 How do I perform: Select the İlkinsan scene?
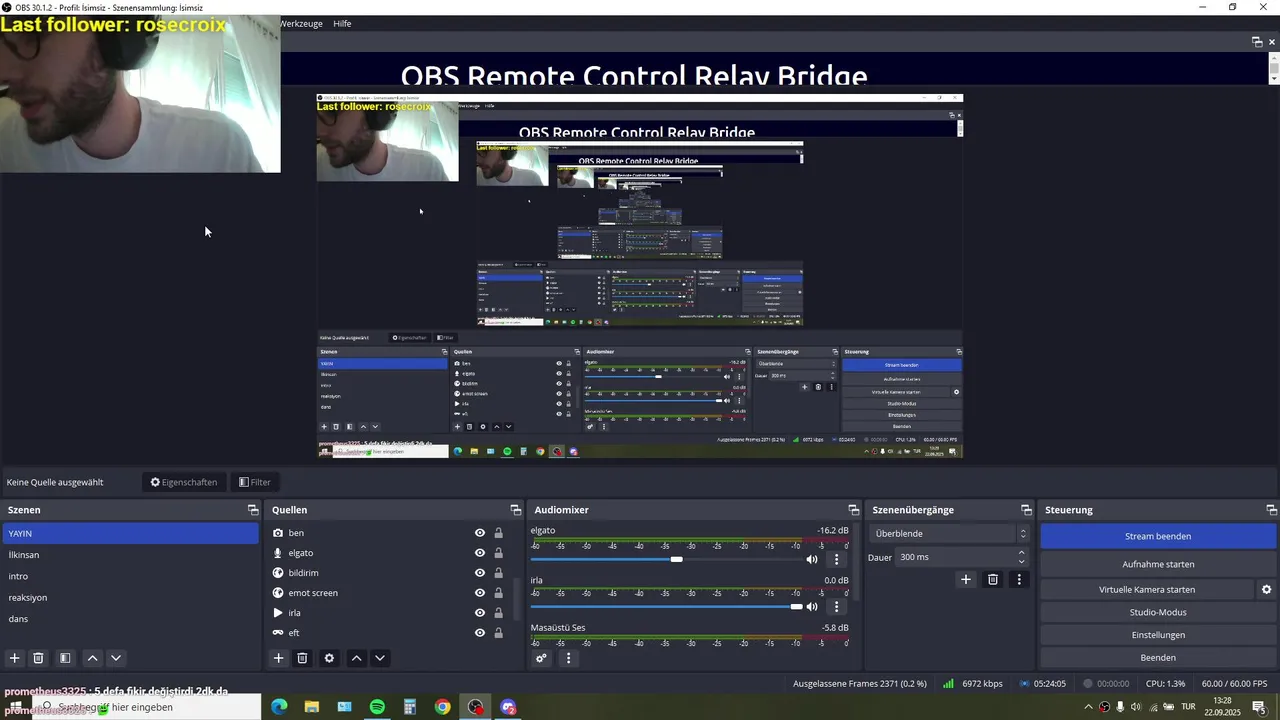pos(130,555)
